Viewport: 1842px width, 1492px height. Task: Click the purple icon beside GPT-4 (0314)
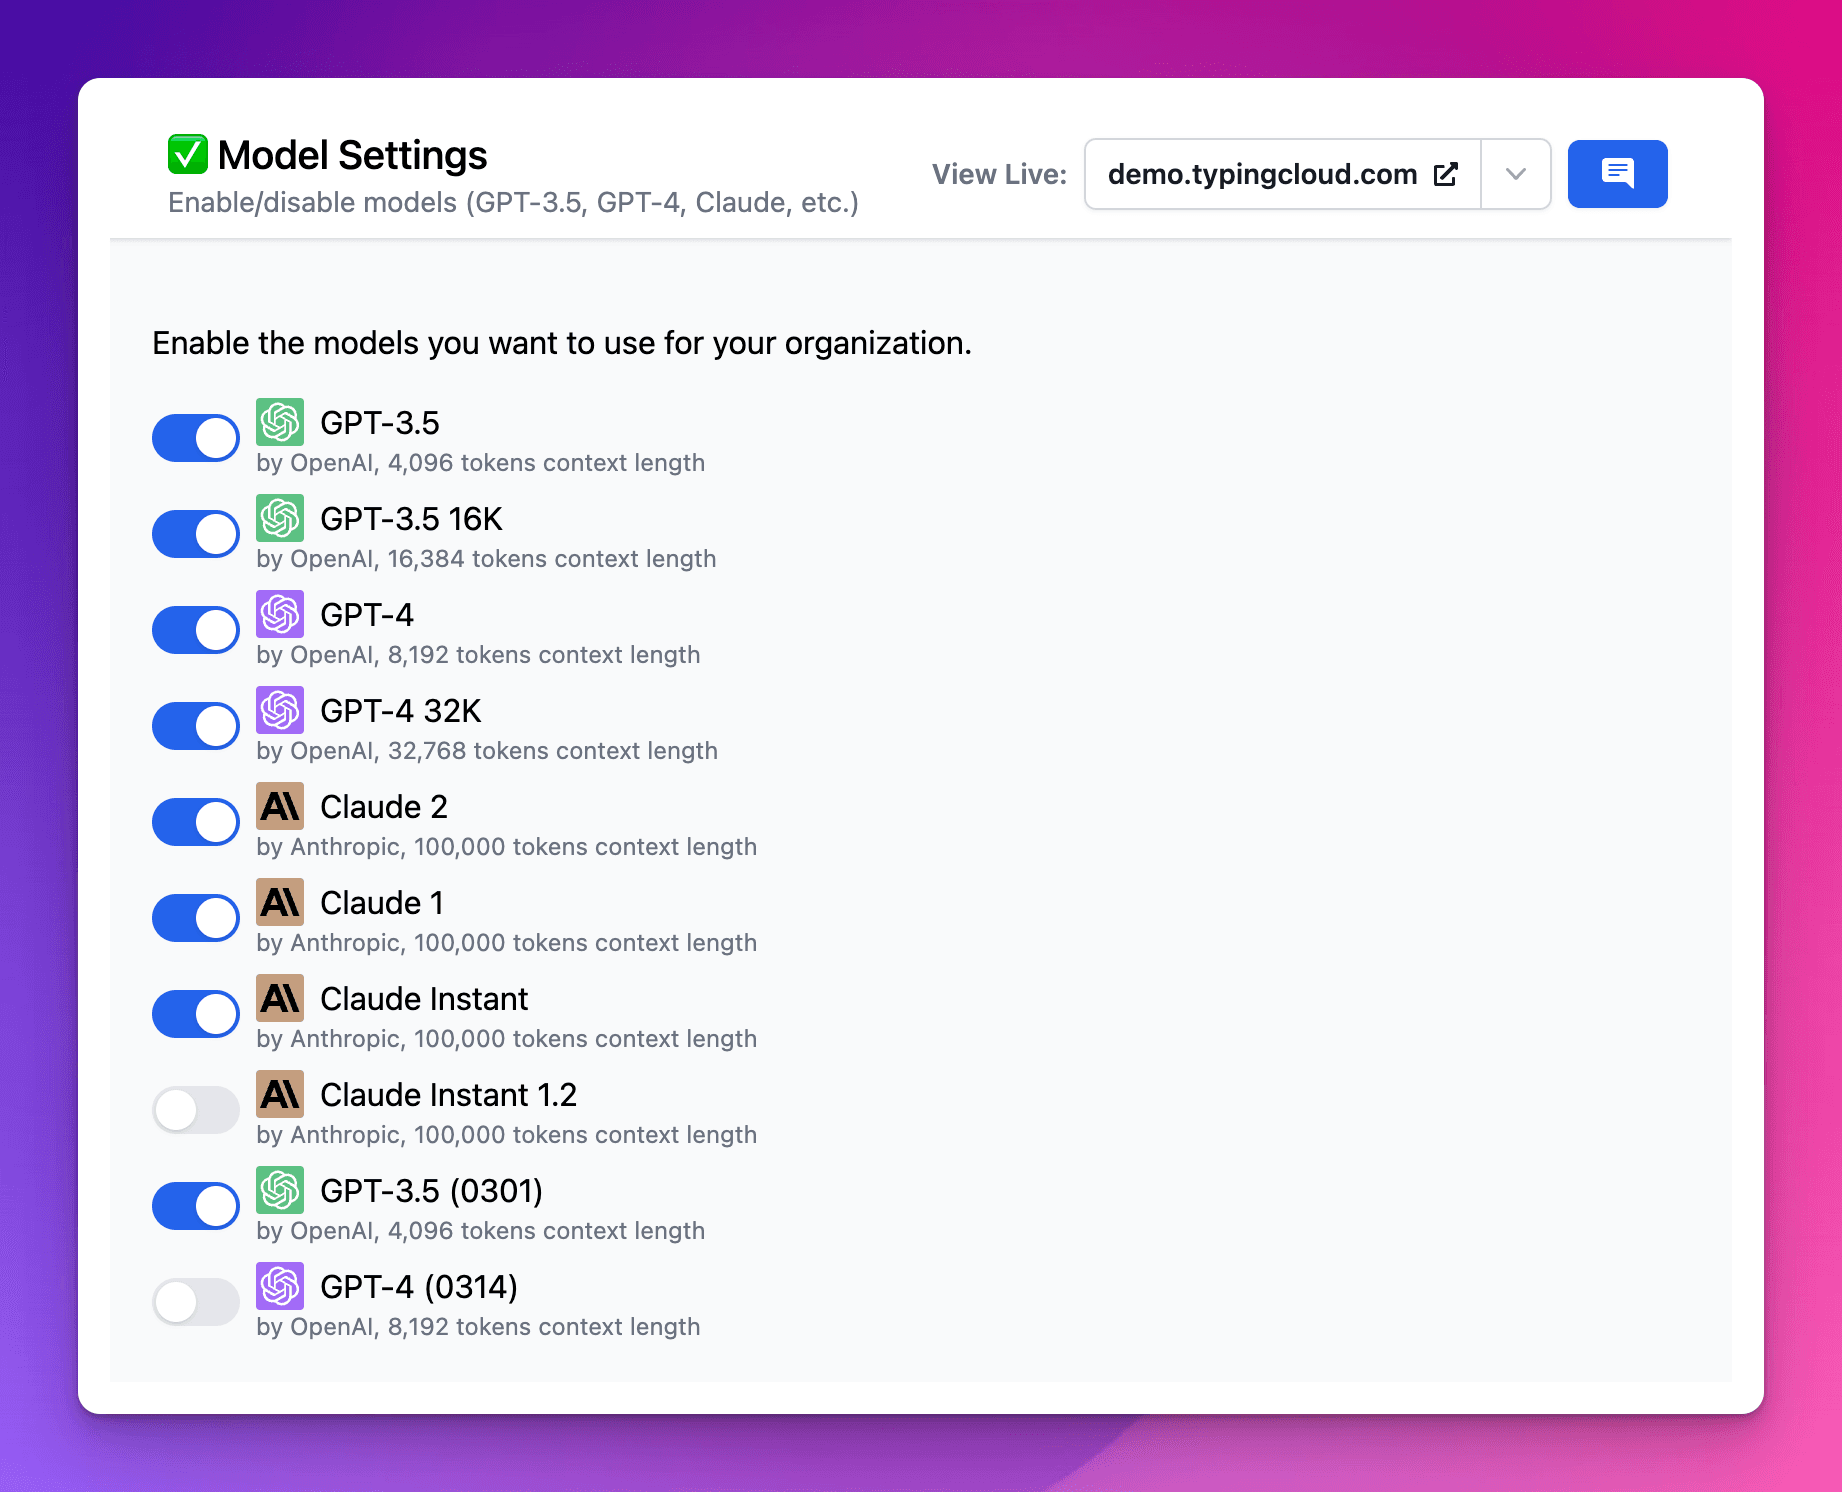[280, 1286]
